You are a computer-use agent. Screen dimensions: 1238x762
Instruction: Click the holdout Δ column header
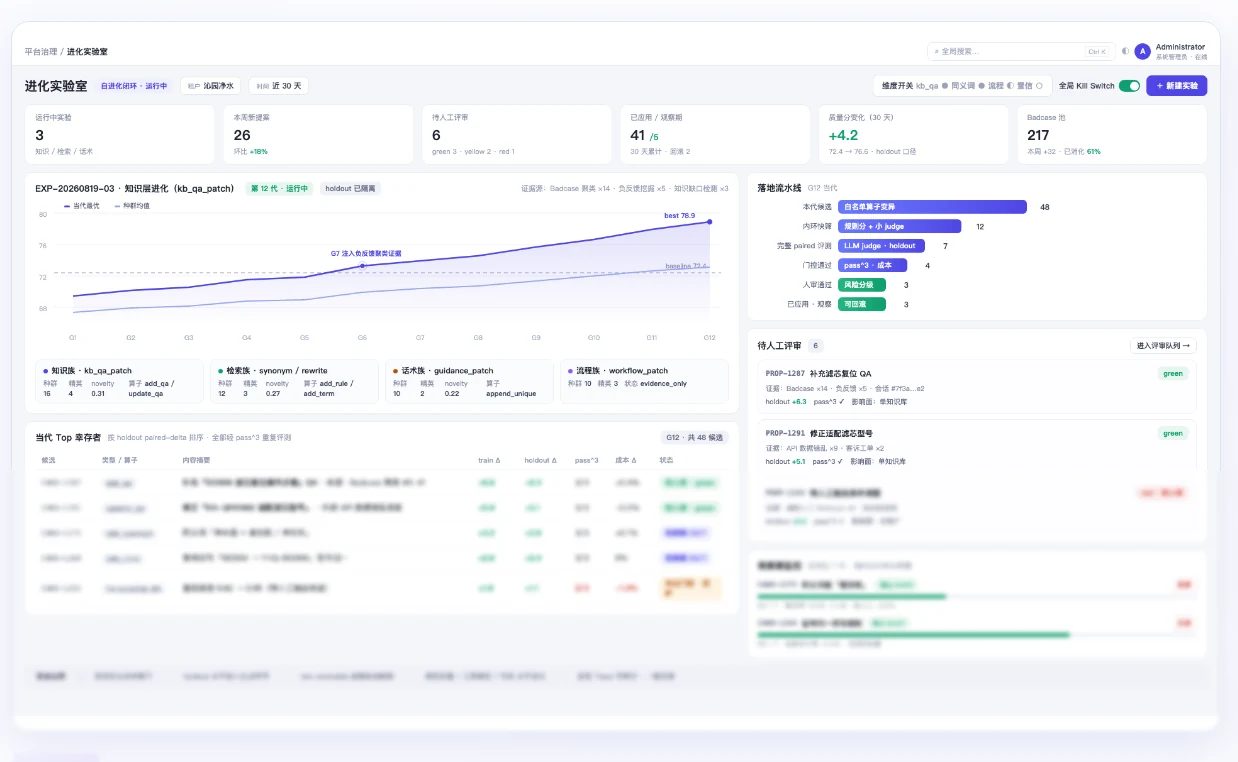pos(538,460)
